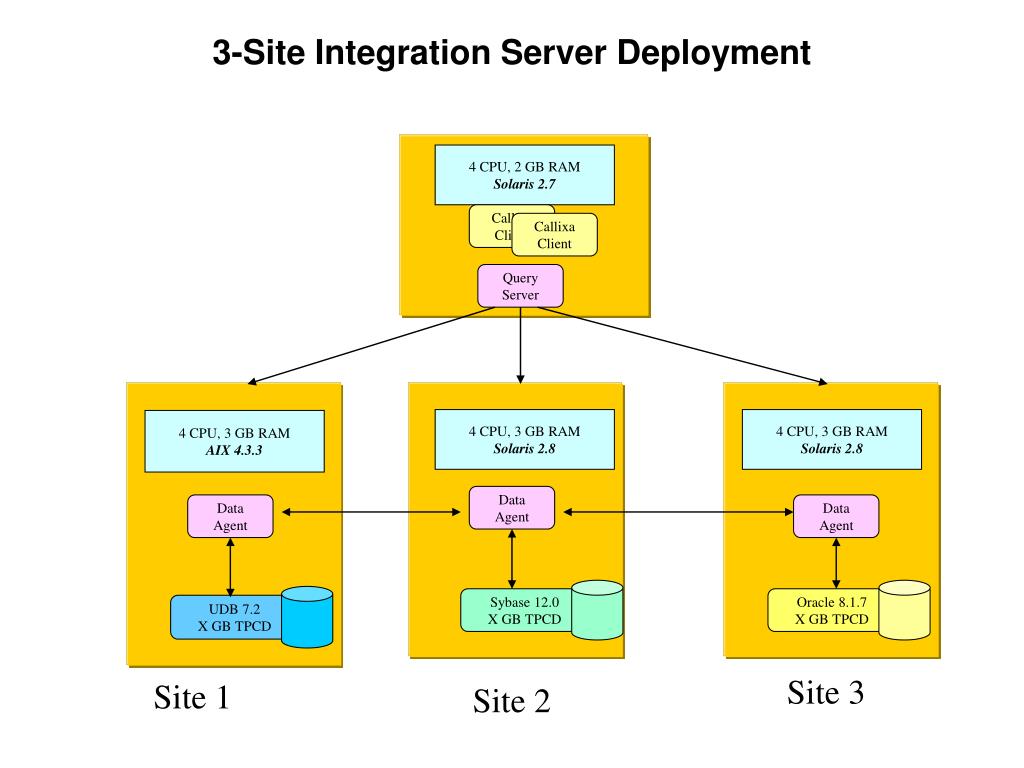1024x768 pixels.
Task: Click the 'Oracle 8.1.7 X GB TPCD' label
Action: click(x=824, y=611)
